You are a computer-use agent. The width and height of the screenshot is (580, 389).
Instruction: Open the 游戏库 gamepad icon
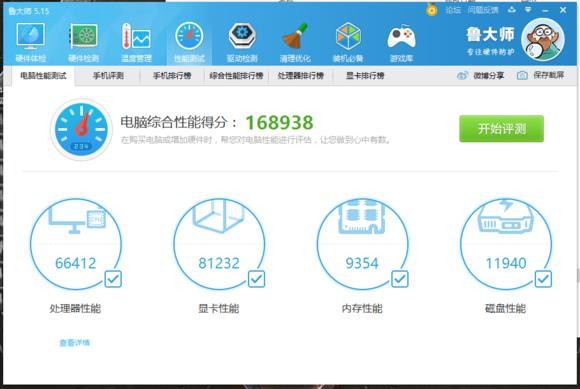click(x=401, y=37)
